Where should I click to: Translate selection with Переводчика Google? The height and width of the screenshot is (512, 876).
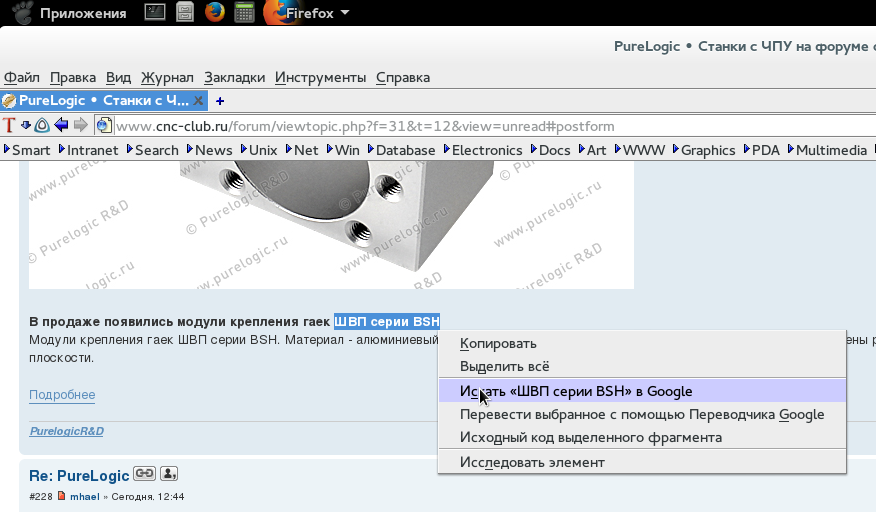[x=642, y=414]
